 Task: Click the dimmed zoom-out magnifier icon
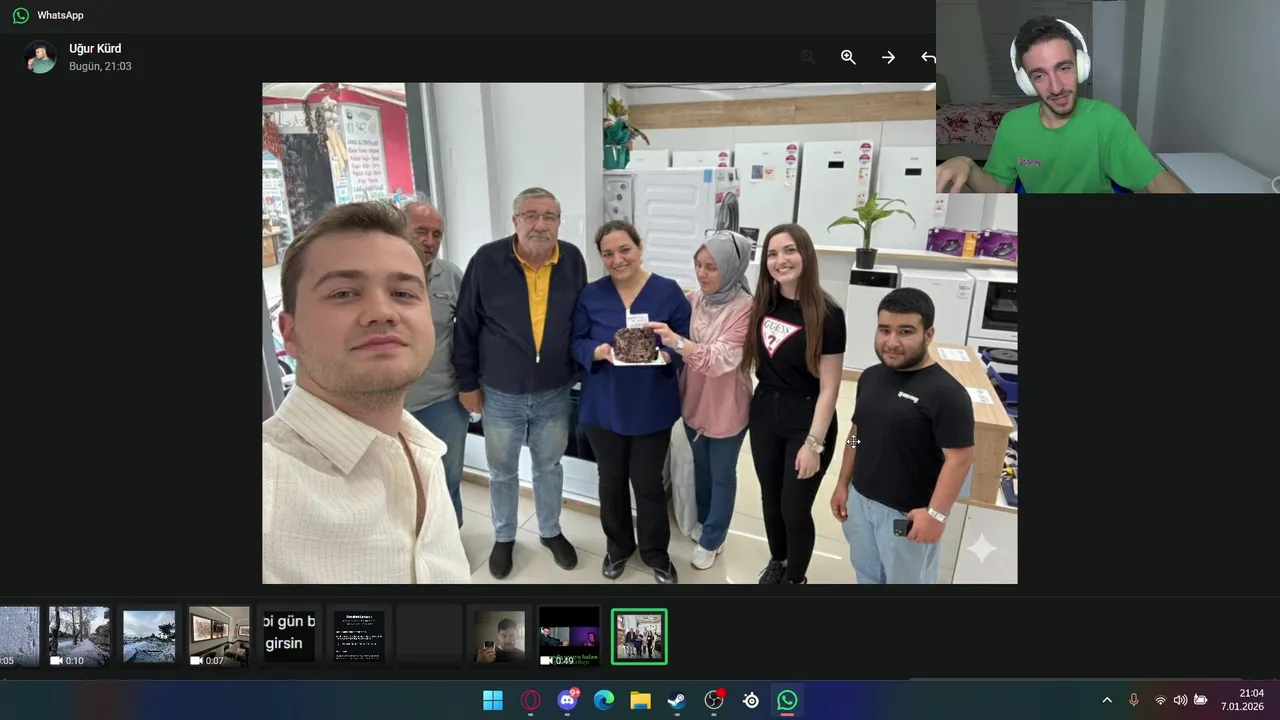(x=808, y=57)
